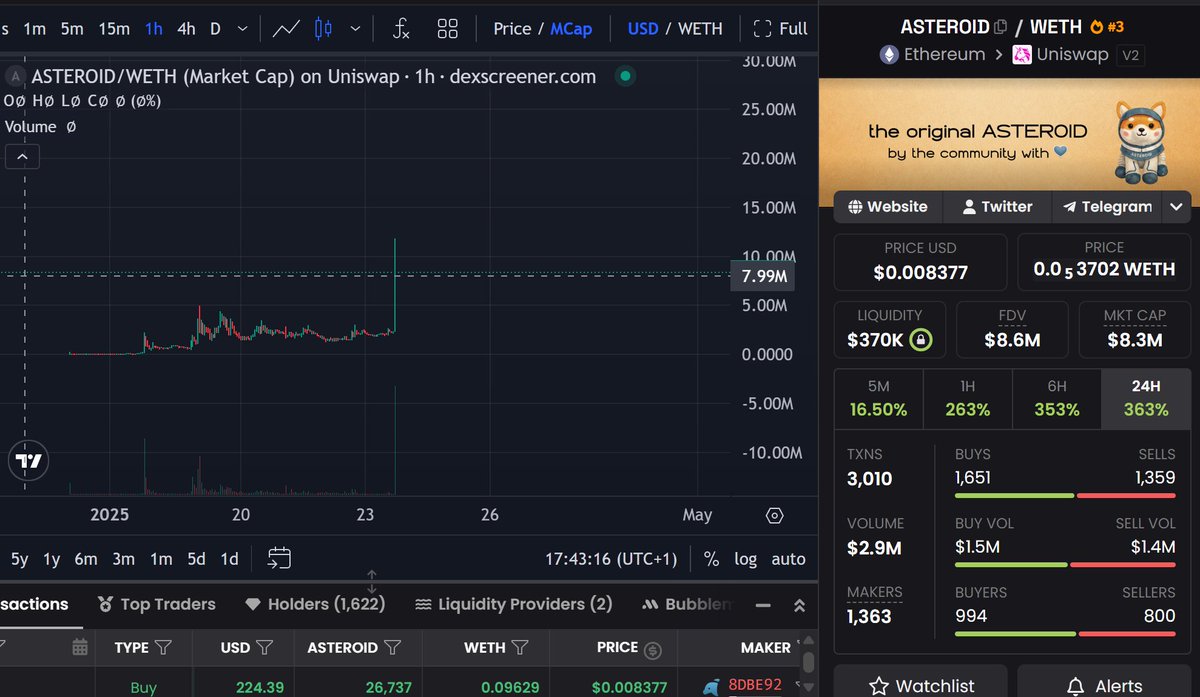Select the 5m chart interval
The height and width of the screenshot is (697, 1200).
tap(72, 28)
